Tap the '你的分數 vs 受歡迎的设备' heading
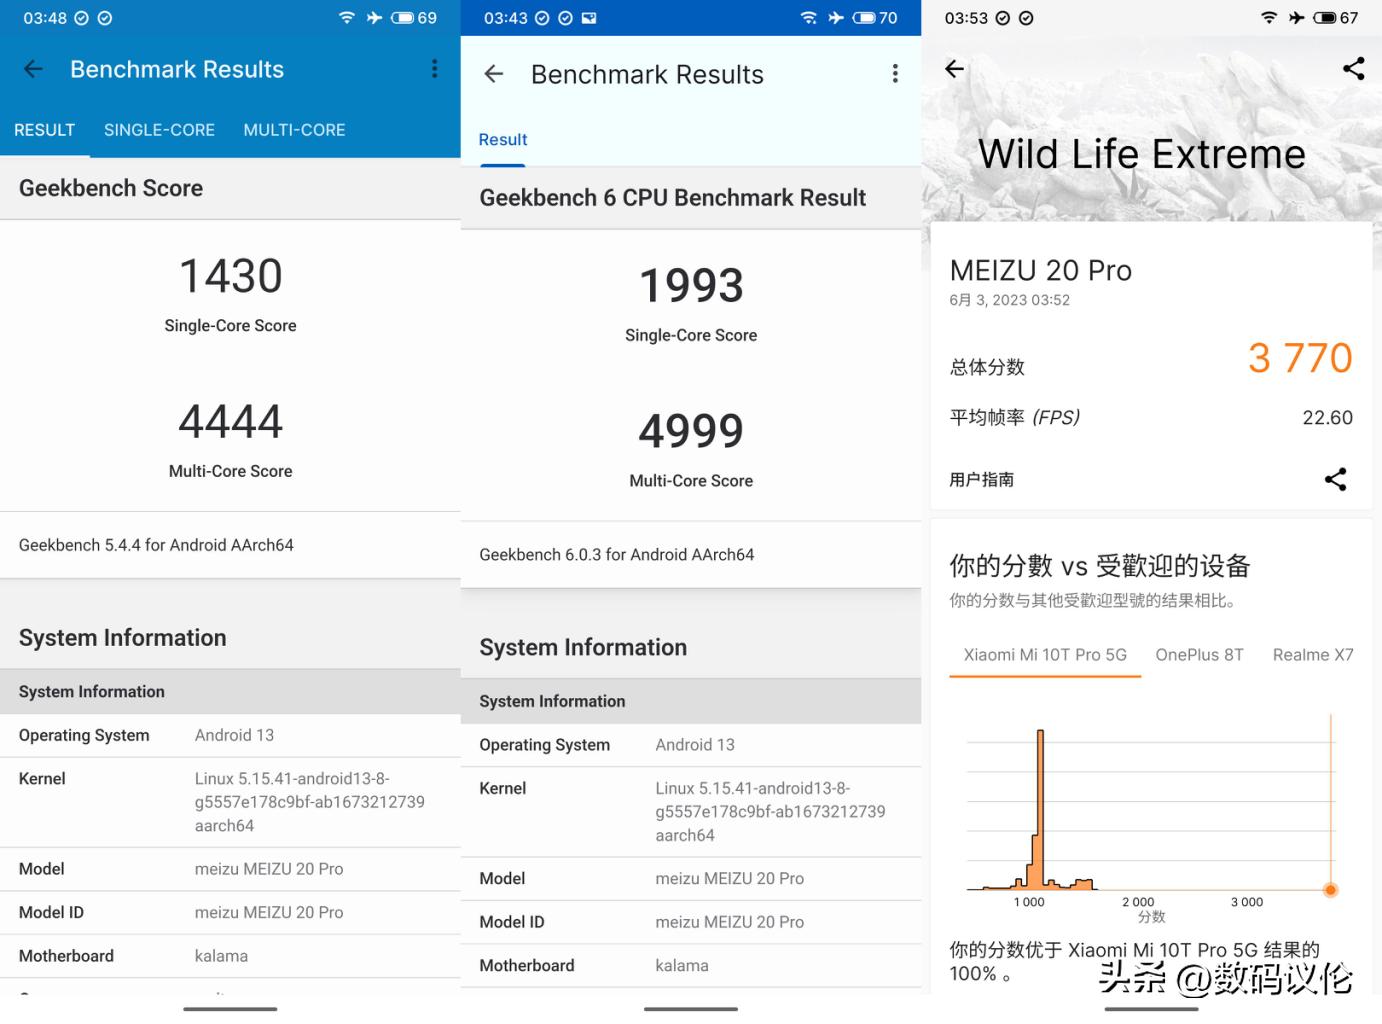Screen dimensions: 1382x1024 (1100, 566)
